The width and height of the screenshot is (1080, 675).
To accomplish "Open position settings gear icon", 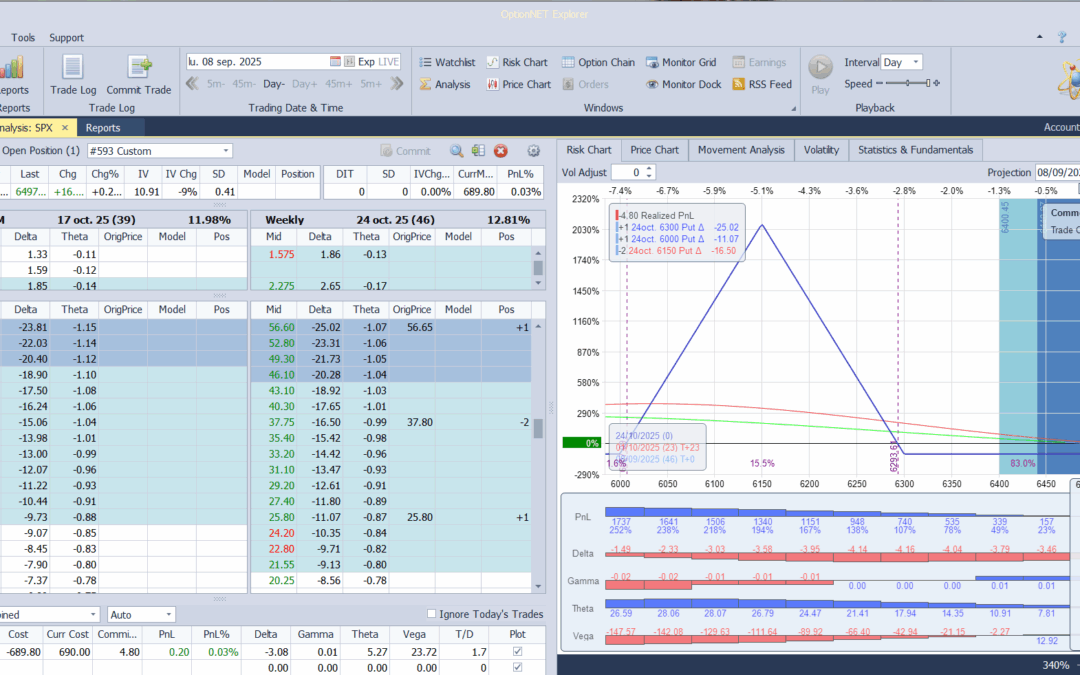I will pos(533,151).
